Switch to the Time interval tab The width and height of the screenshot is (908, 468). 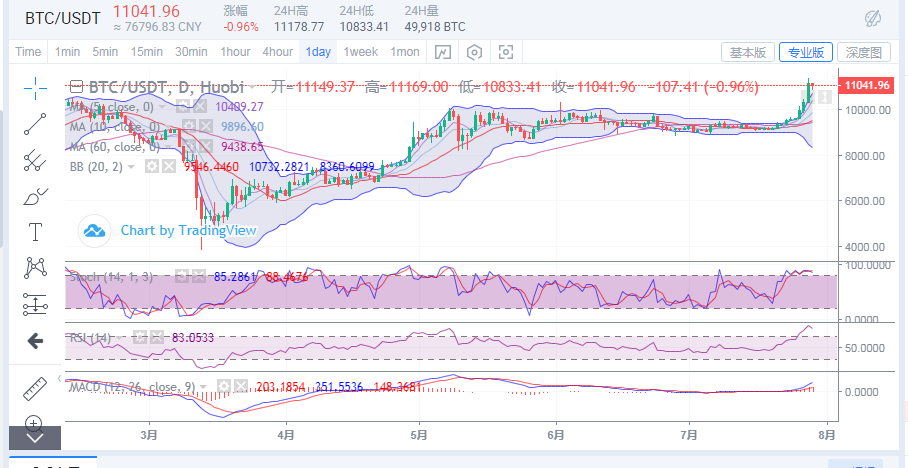pos(28,52)
